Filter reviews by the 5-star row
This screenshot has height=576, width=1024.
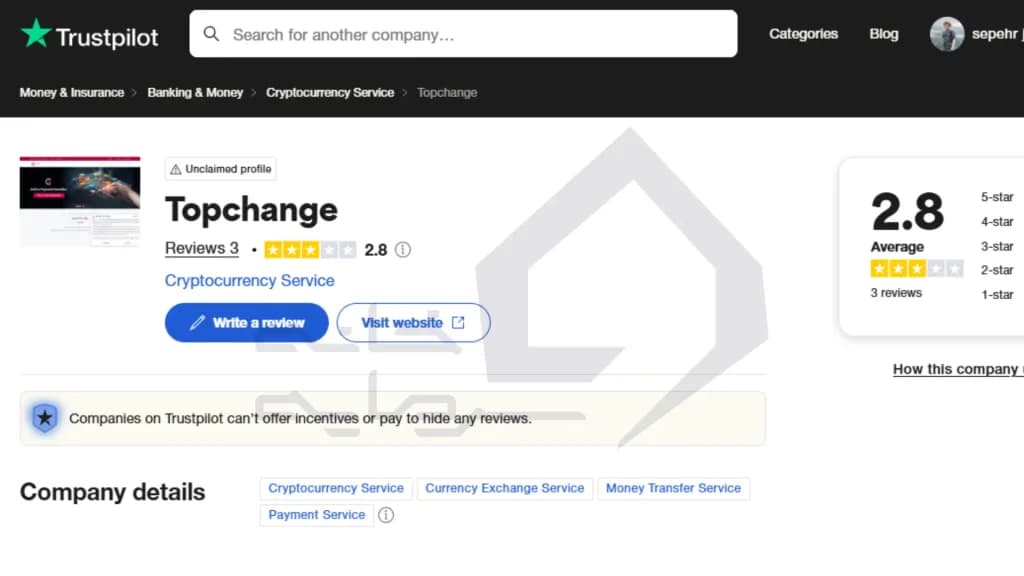coord(997,197)
